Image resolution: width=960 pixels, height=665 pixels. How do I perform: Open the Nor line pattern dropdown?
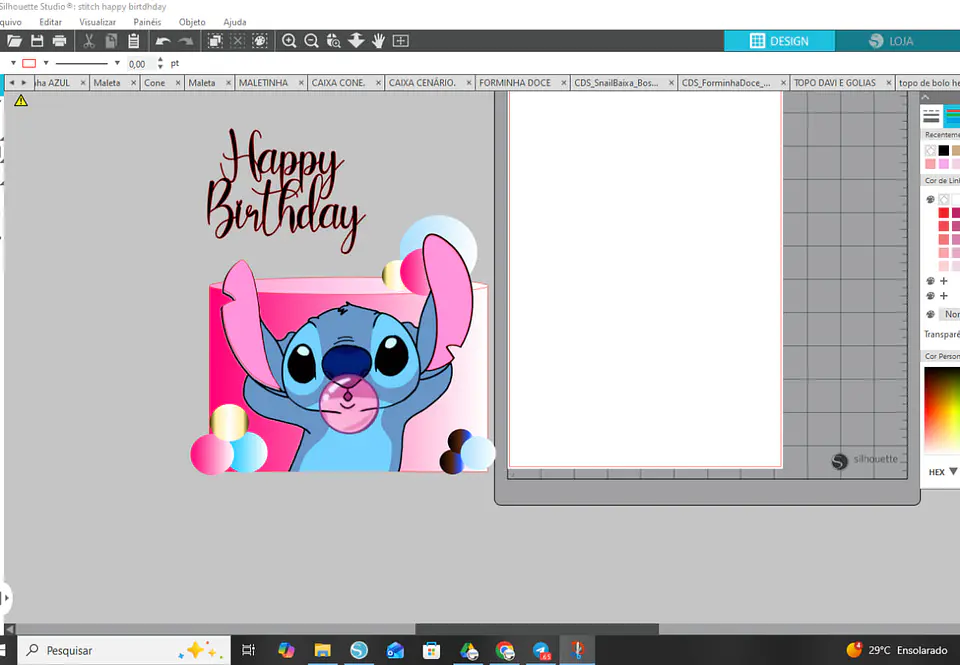point(950,314)
